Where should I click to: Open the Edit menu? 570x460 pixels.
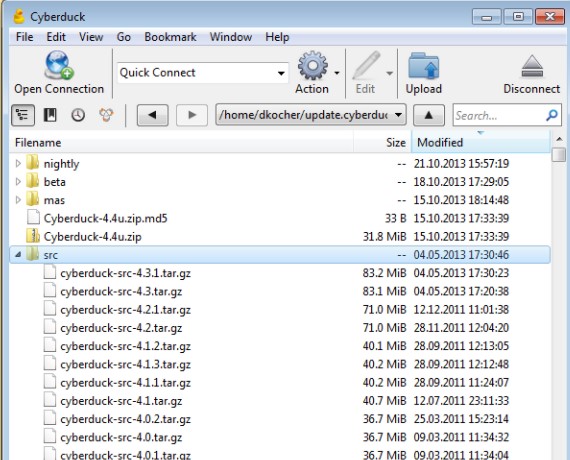pos(56,37)
